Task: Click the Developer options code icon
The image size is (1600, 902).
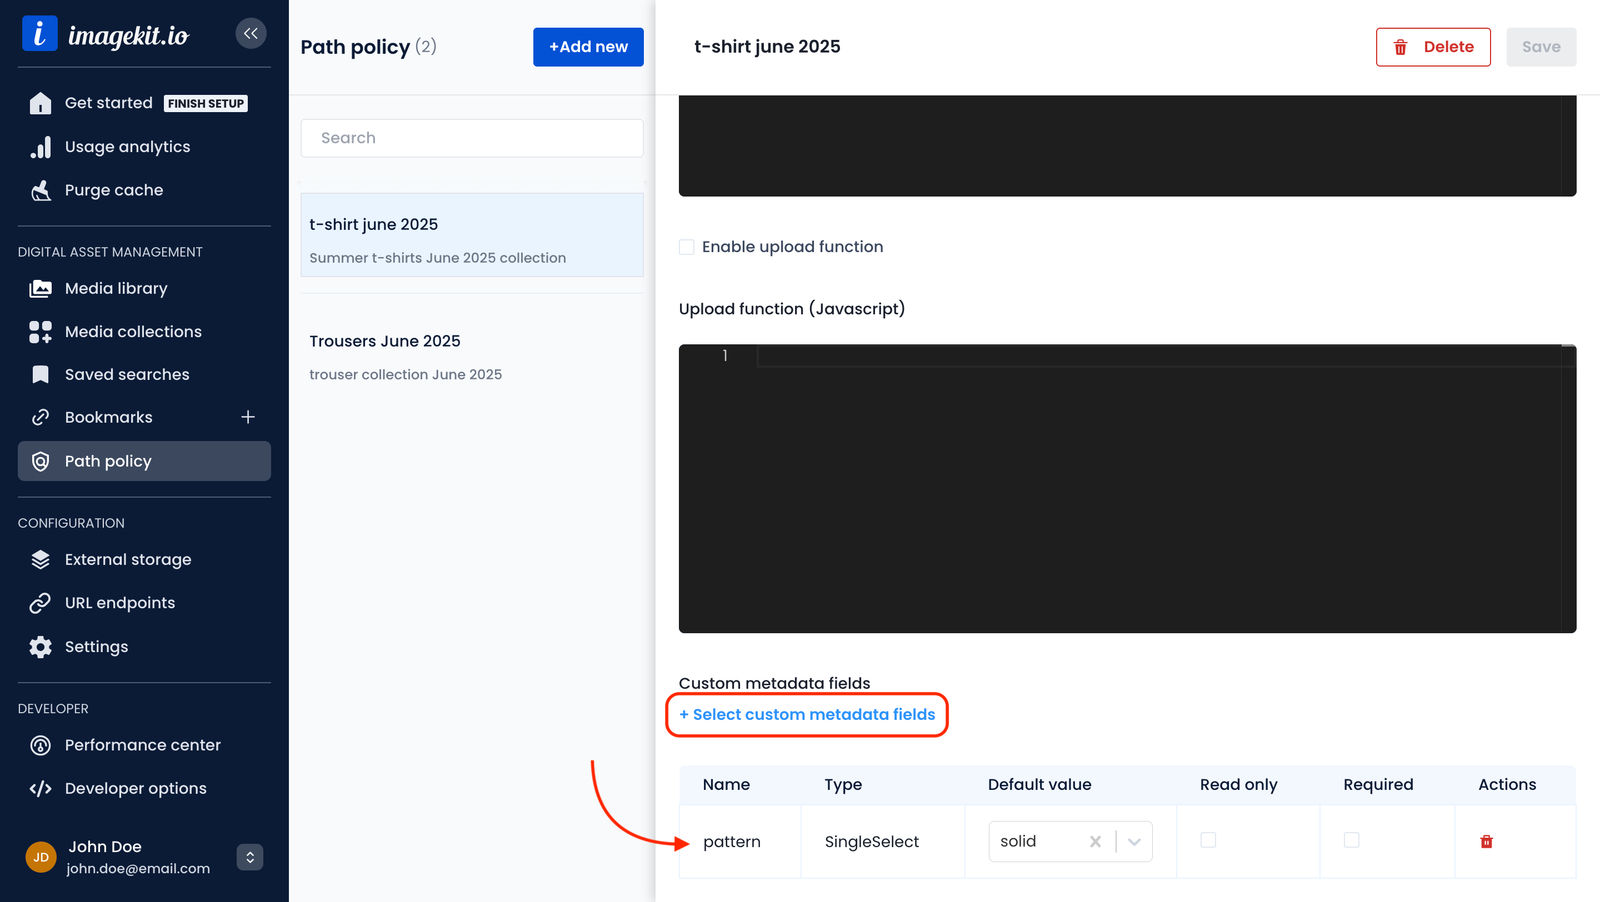Action: pyautogui.click(x=40, y=789)
